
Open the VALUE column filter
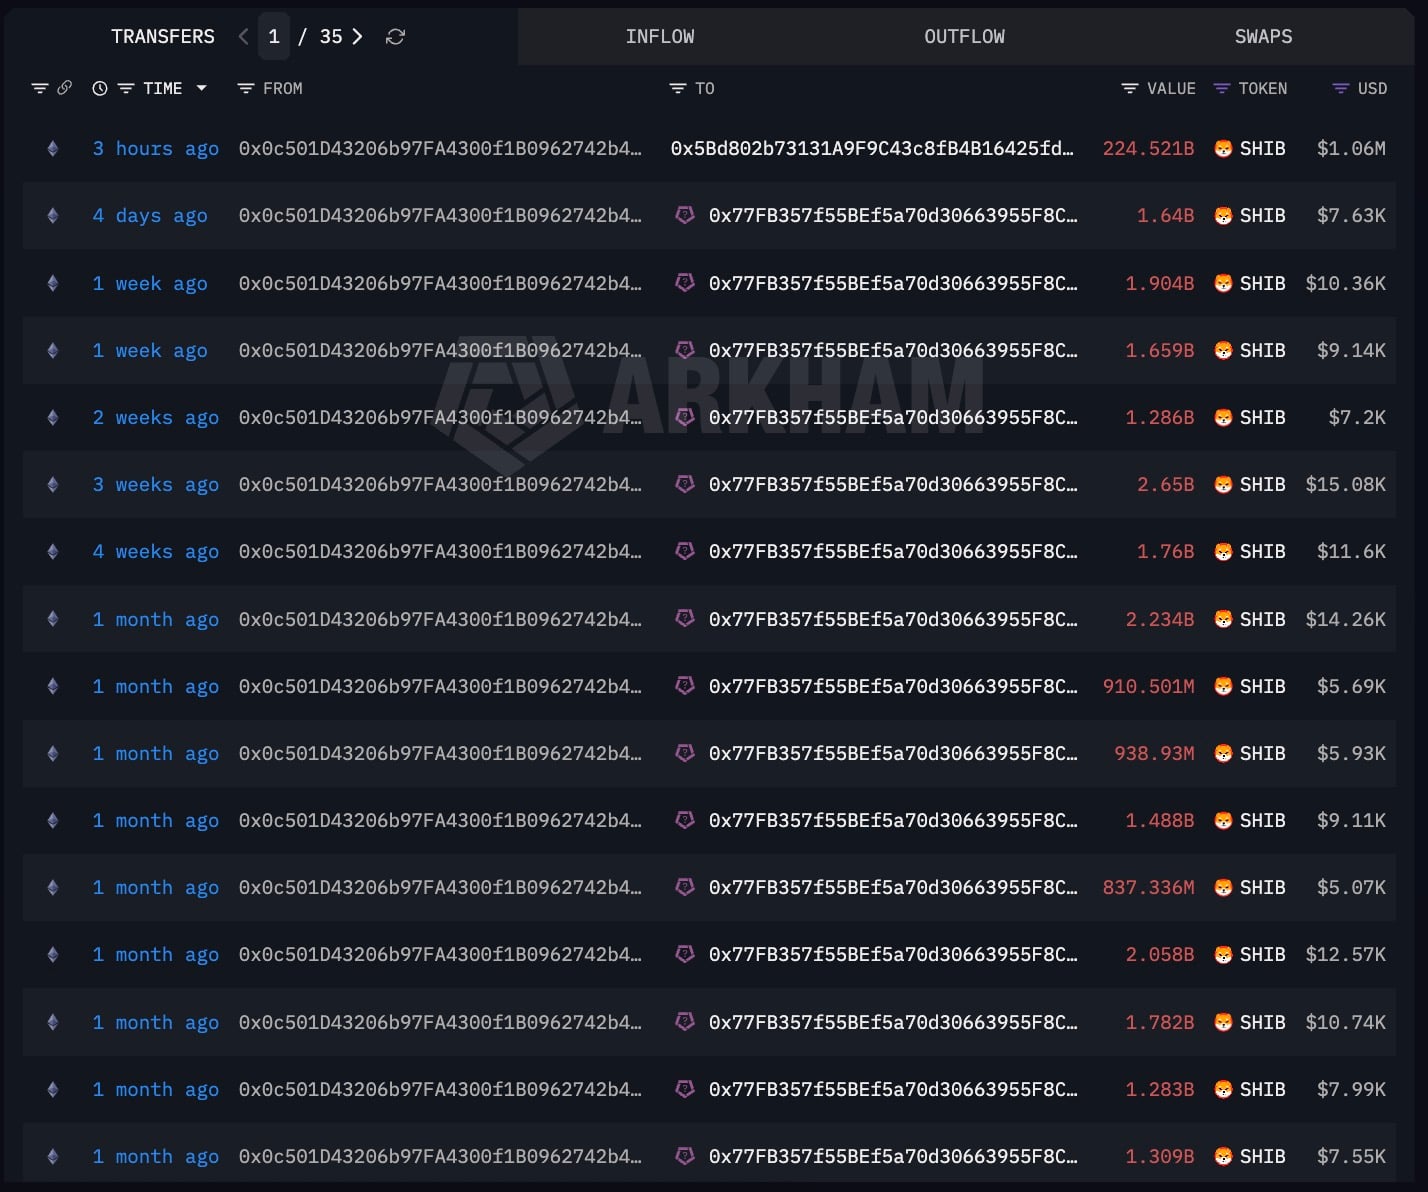(1130, 88)
